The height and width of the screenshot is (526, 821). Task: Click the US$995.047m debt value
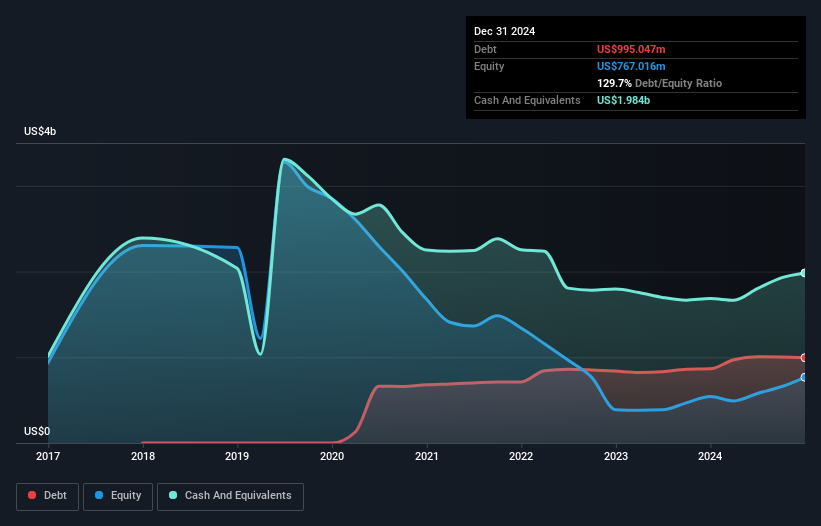pos(631,49)
